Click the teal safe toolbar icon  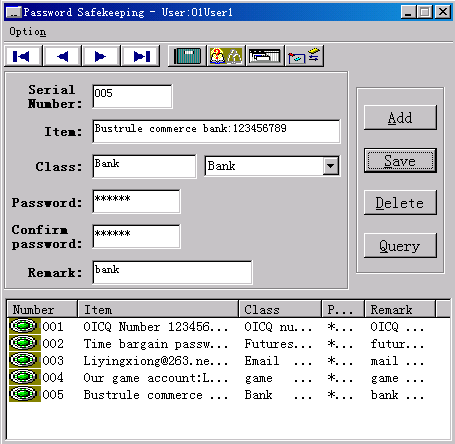tap(187, 56)
